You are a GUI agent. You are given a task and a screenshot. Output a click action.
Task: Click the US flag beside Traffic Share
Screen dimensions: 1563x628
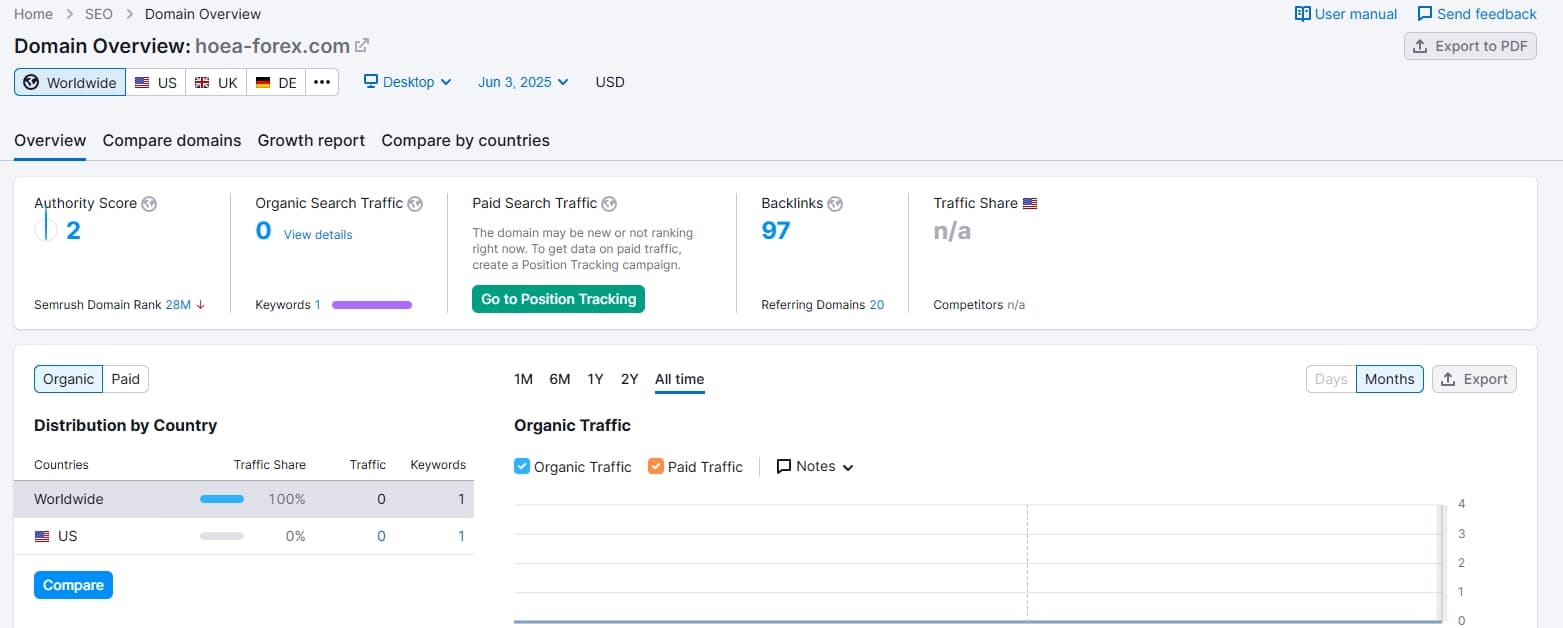(x=1030, y=203)
